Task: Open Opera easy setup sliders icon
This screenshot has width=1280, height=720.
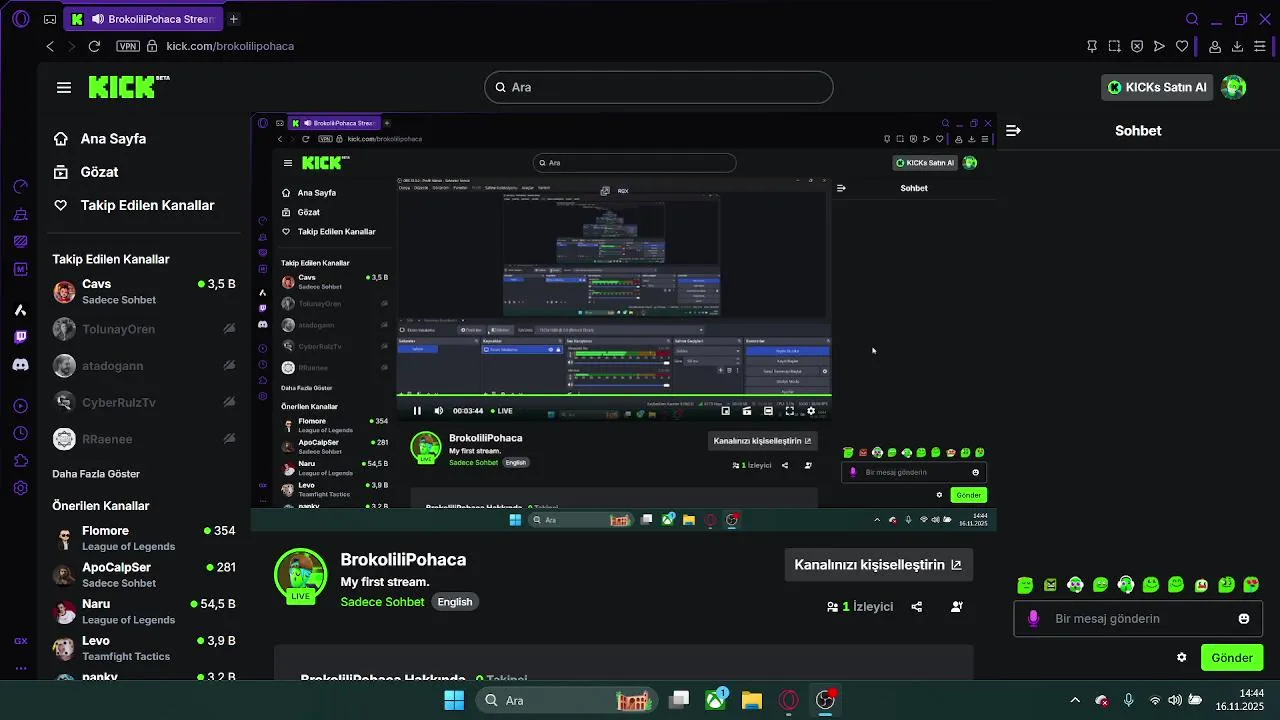Action: click(1262, 46)
